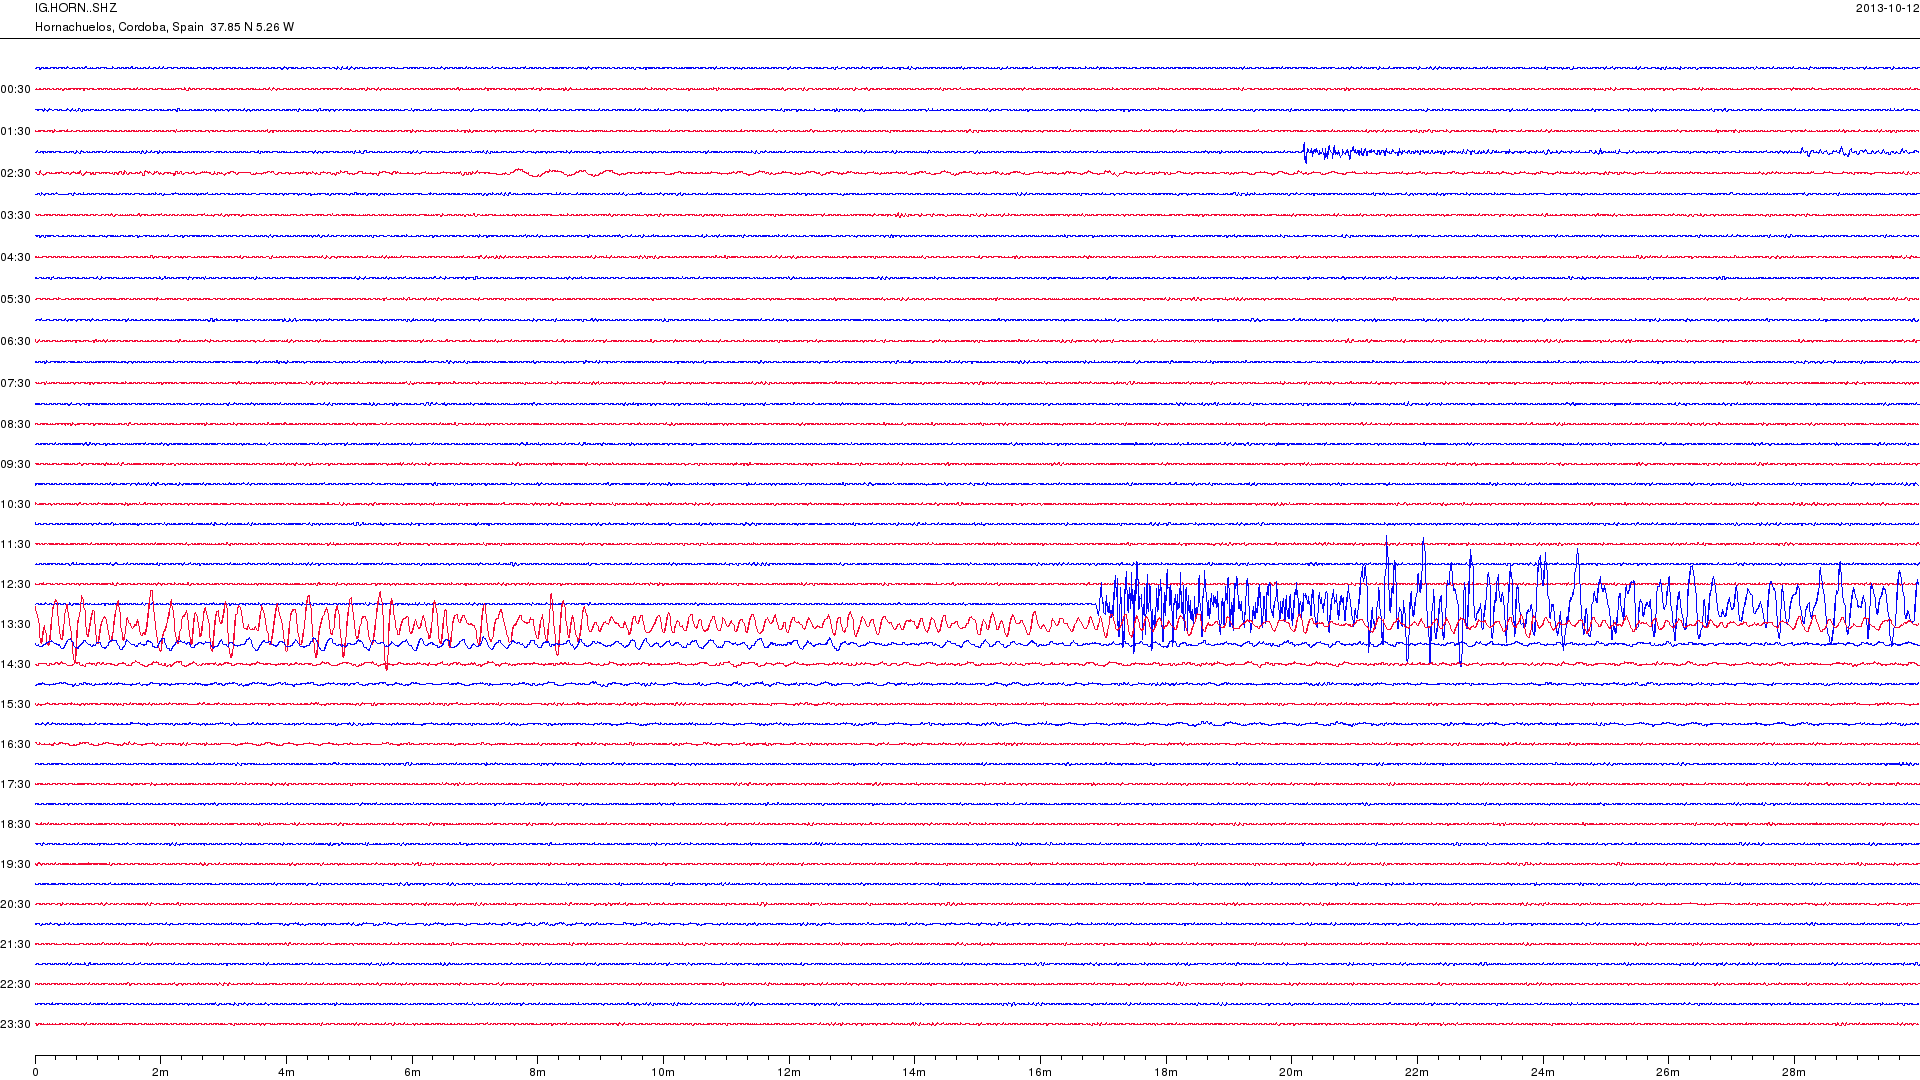Click the 20m axis tick label
The width and height of the screenshot is (1920, 1080).
[x=1291, y=1072]
